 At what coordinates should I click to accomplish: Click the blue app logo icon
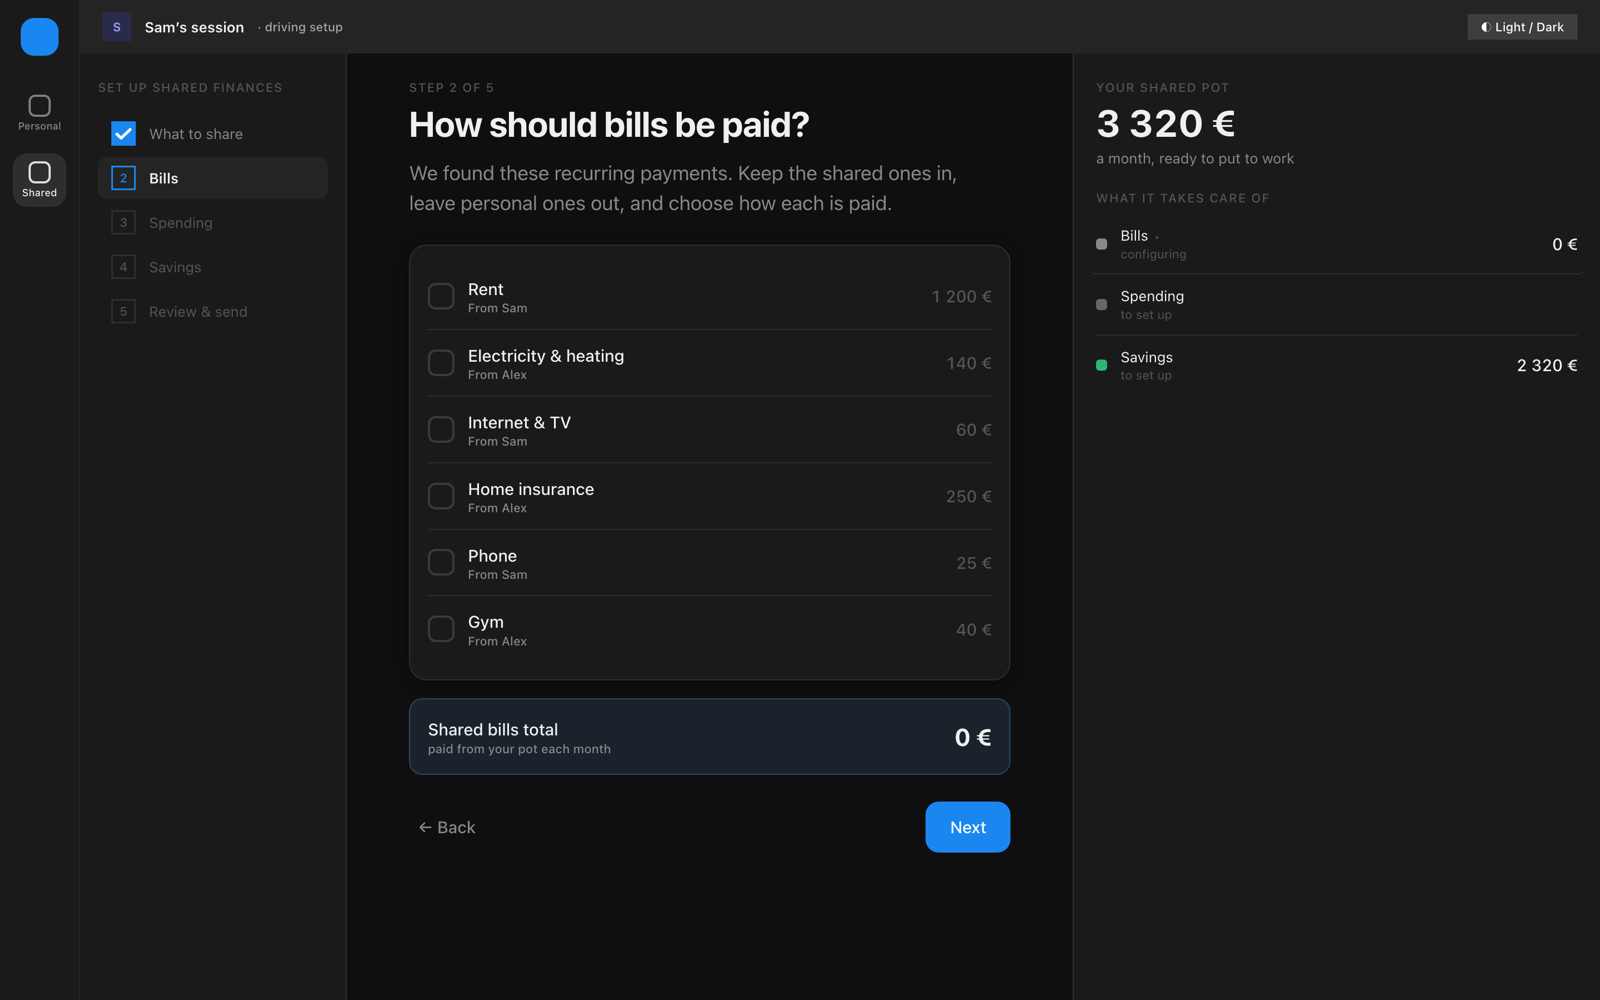[39, 37]
